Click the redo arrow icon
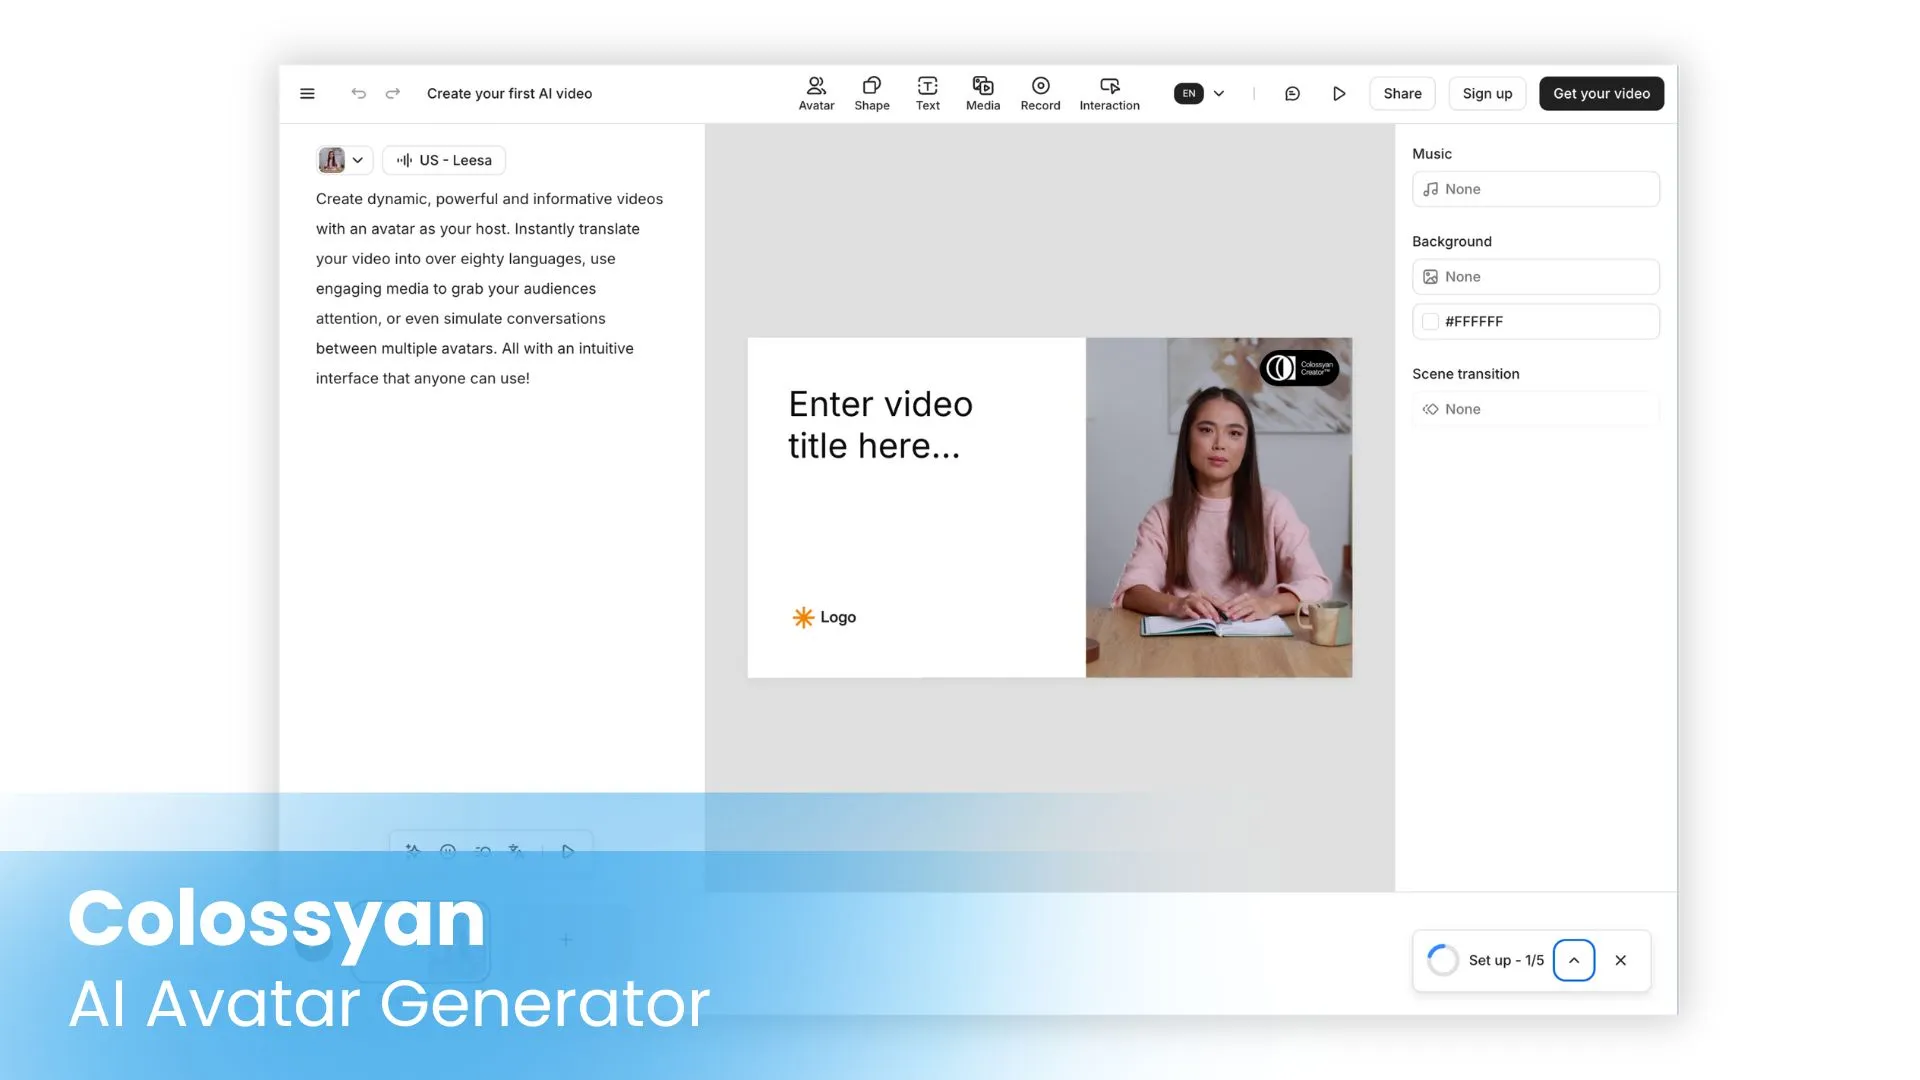This screenshot has width=1920, height=1080. click(x=393, y=94)
